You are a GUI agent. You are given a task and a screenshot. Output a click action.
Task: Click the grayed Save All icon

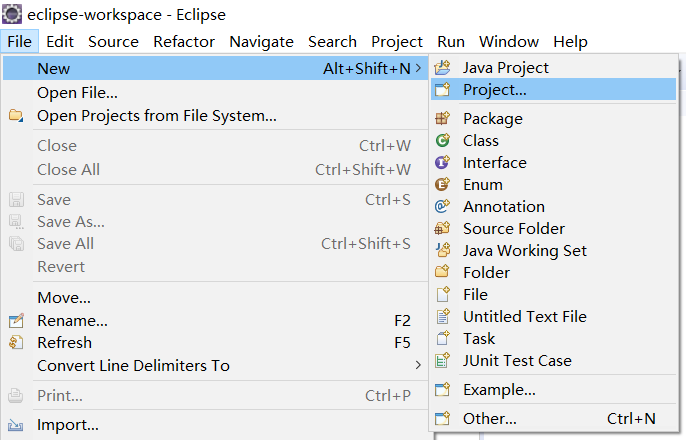[17, 244]
